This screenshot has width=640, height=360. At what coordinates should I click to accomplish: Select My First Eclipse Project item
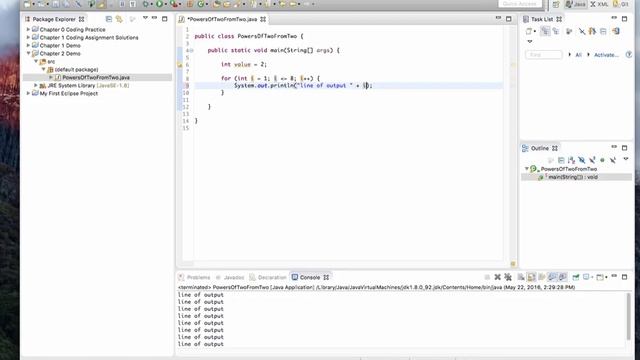[x=69, y=93]
